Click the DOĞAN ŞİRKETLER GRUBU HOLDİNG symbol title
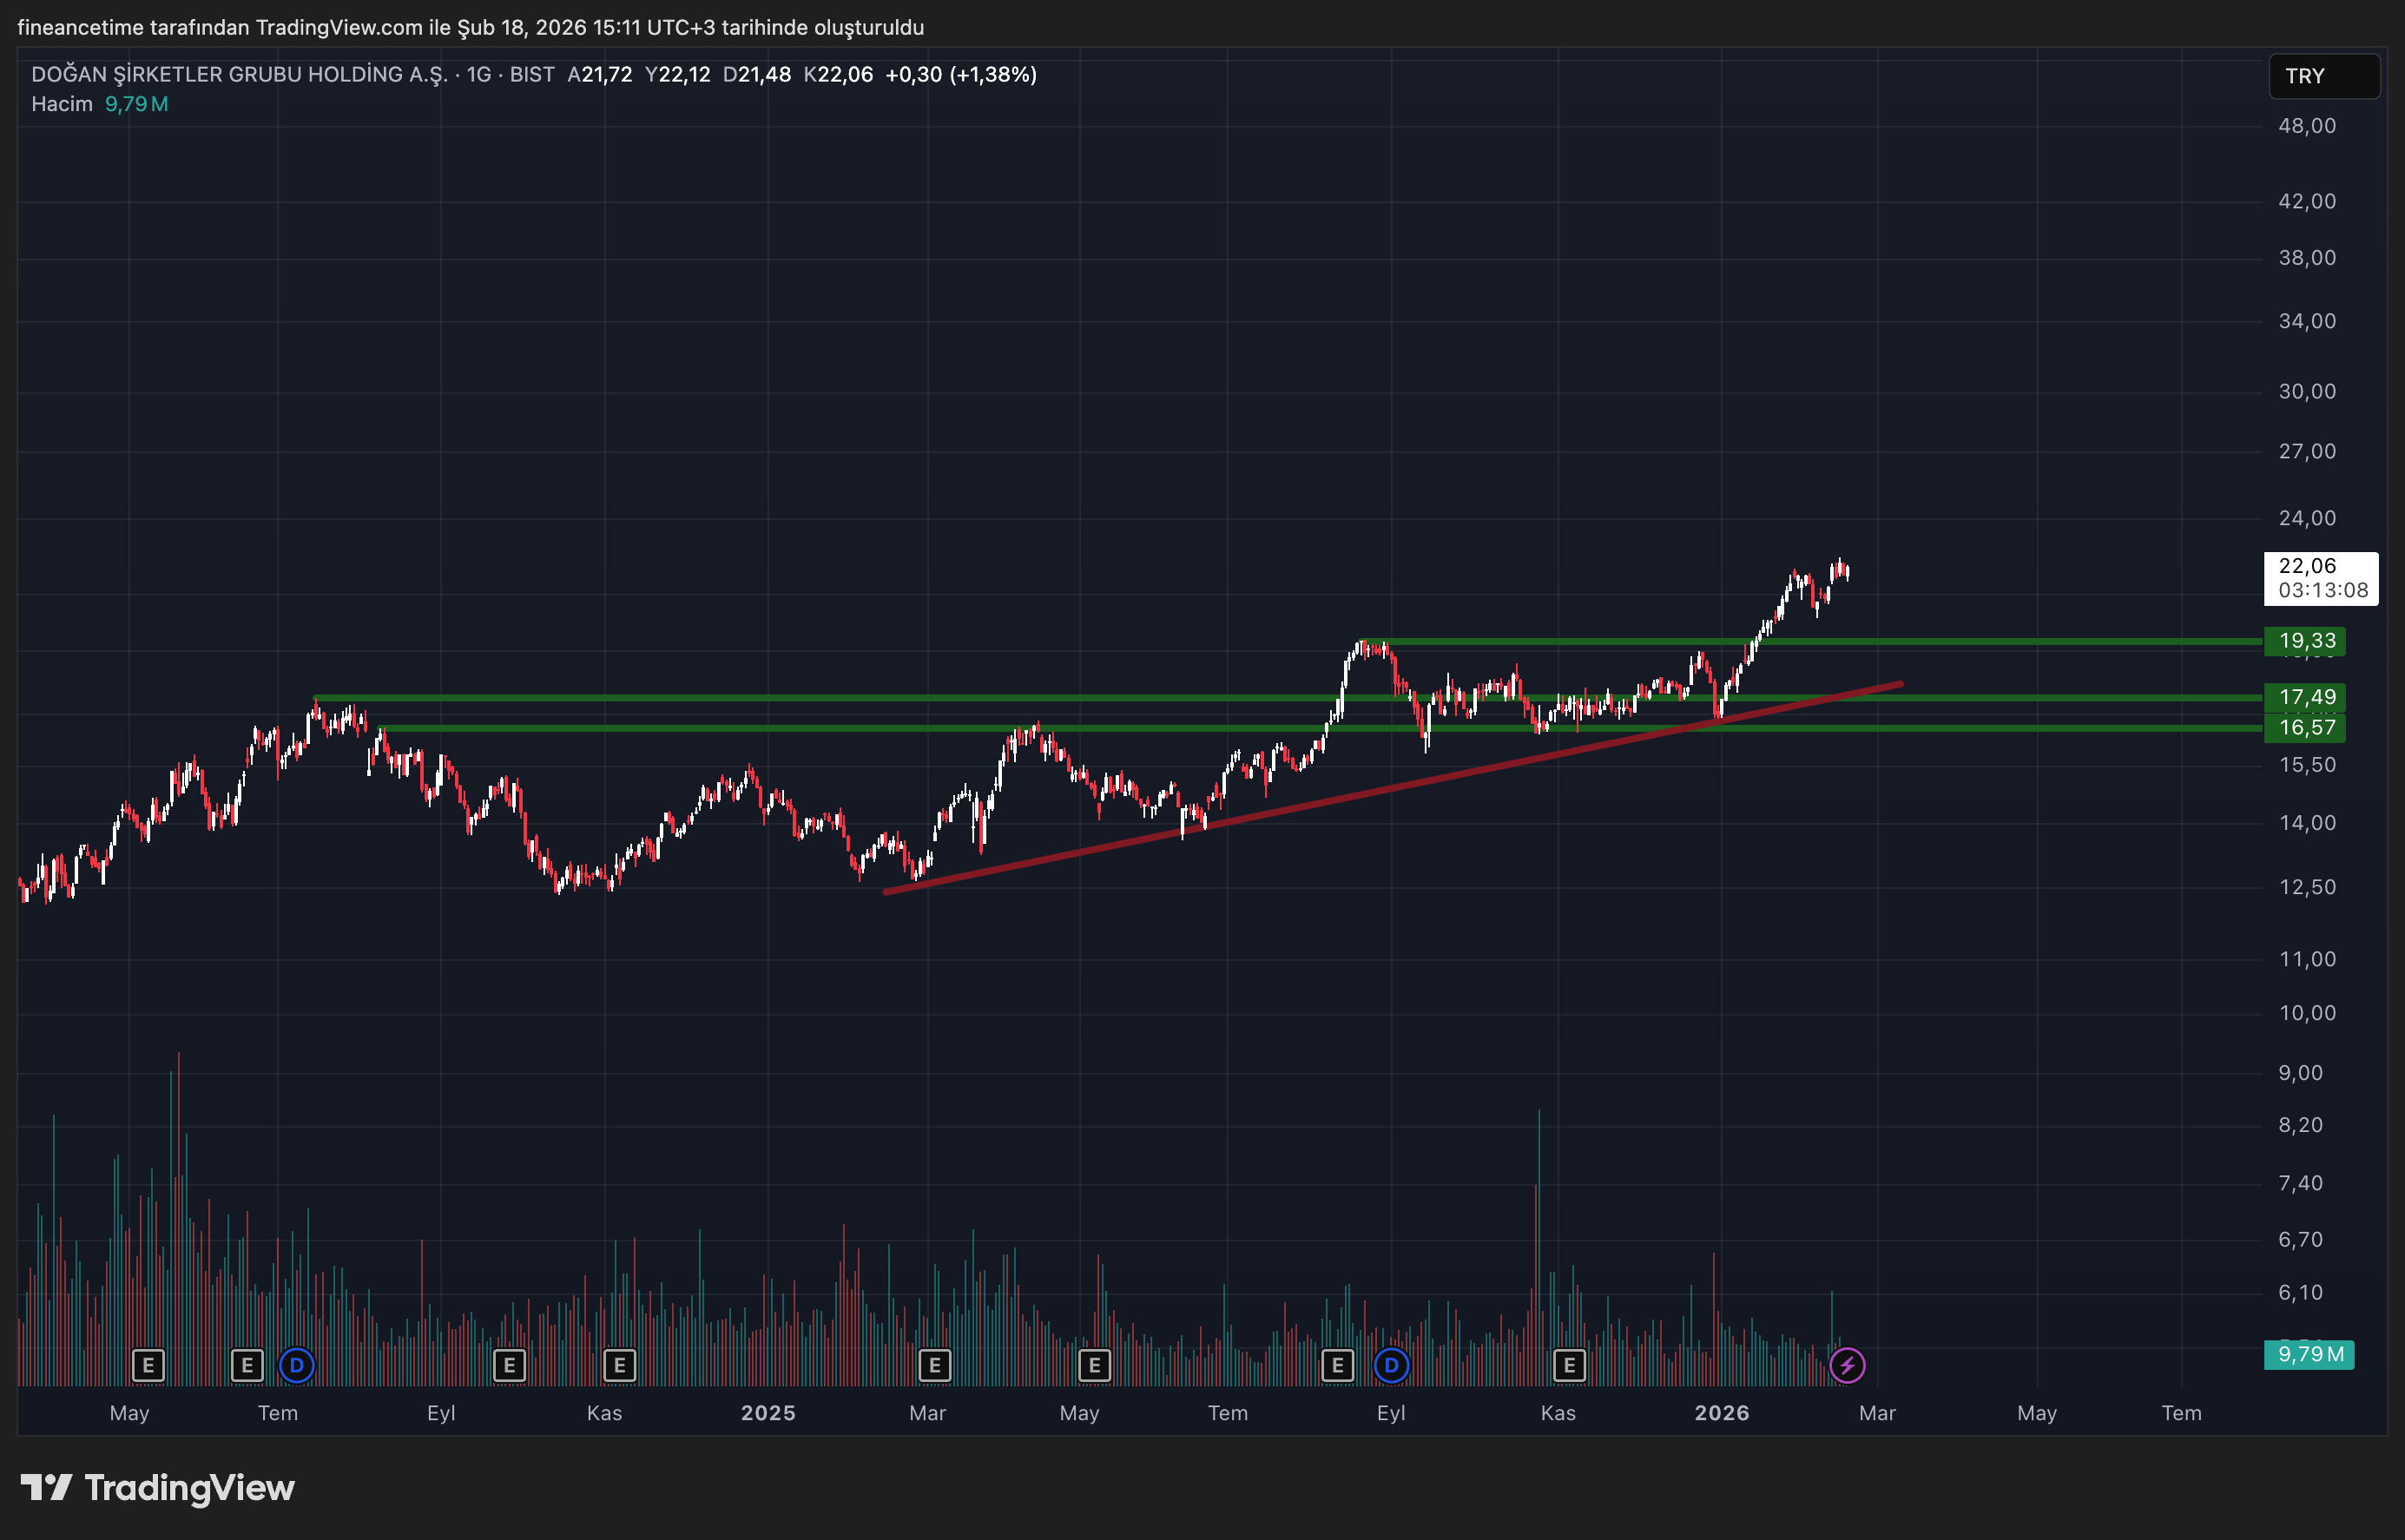The width and height of the screenshot is (2405, 1540). [240, 74]
